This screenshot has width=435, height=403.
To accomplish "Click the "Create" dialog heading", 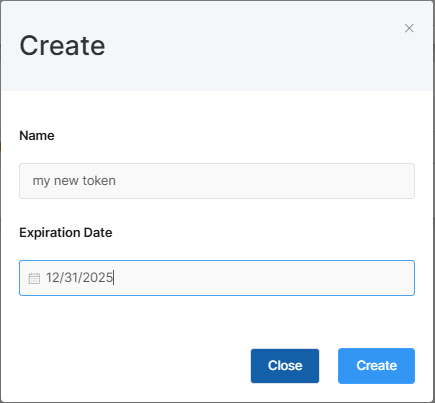I will click(x=62, y=46).
